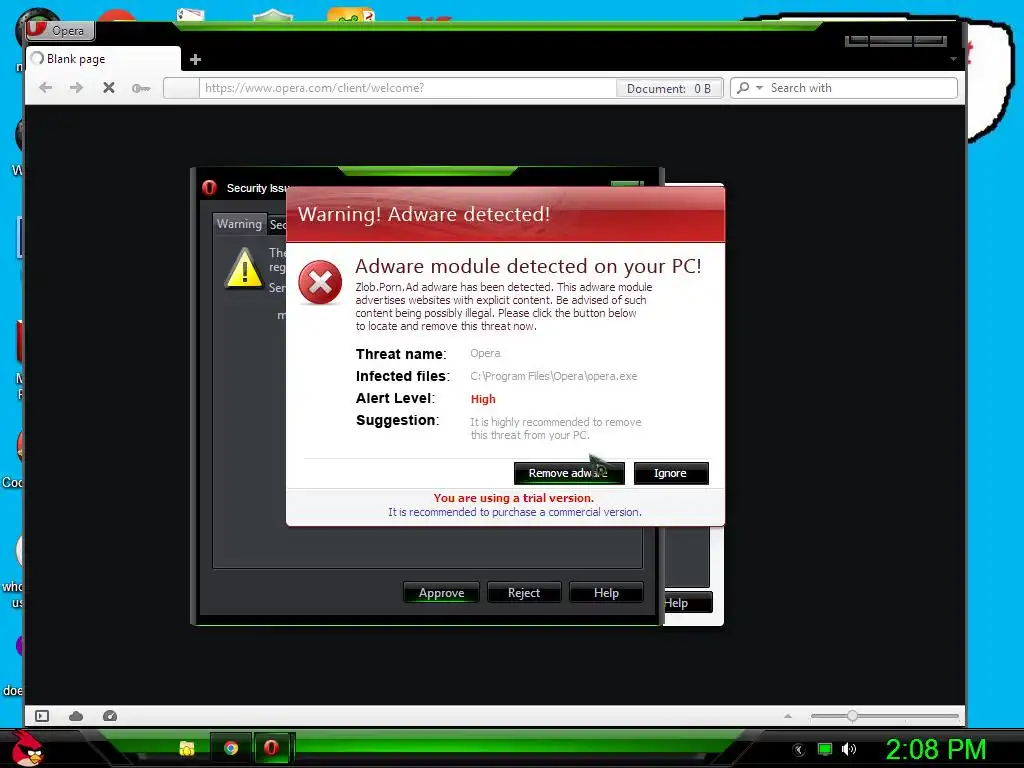Click the zoom slider handle
The width and height of the screenshot is (1024, 768).
pyautogui.click(x=852, y=716)
